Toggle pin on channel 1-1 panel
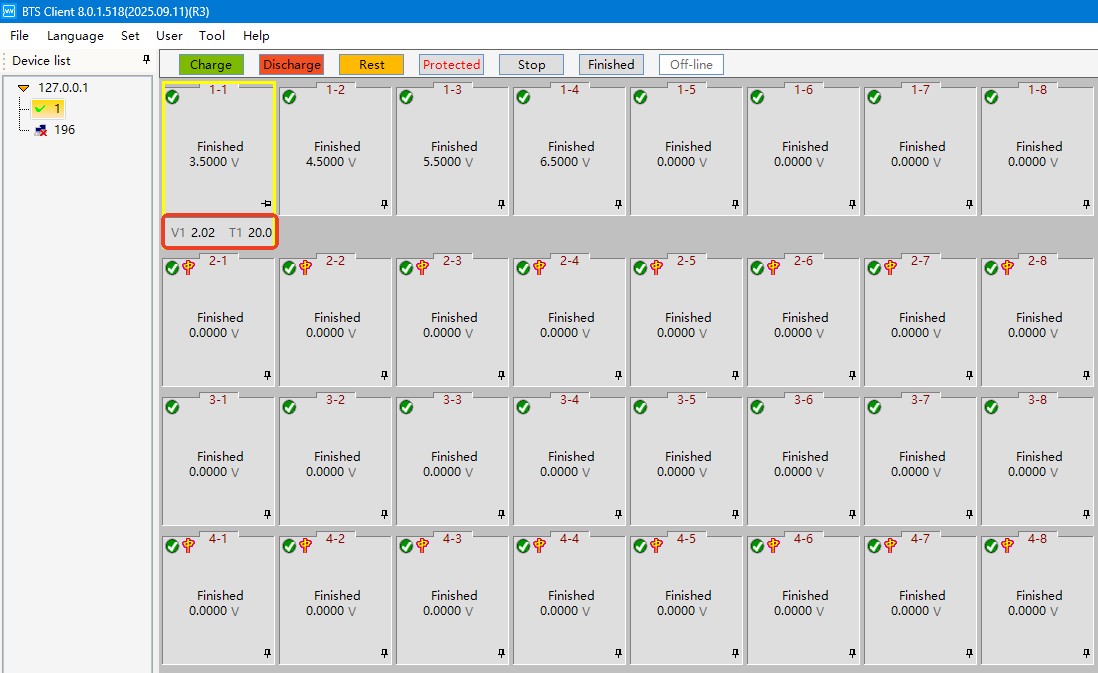Image resolution: width=1098 pixels, height=673 pixels. pyautogui.click(x=266, y=204)
